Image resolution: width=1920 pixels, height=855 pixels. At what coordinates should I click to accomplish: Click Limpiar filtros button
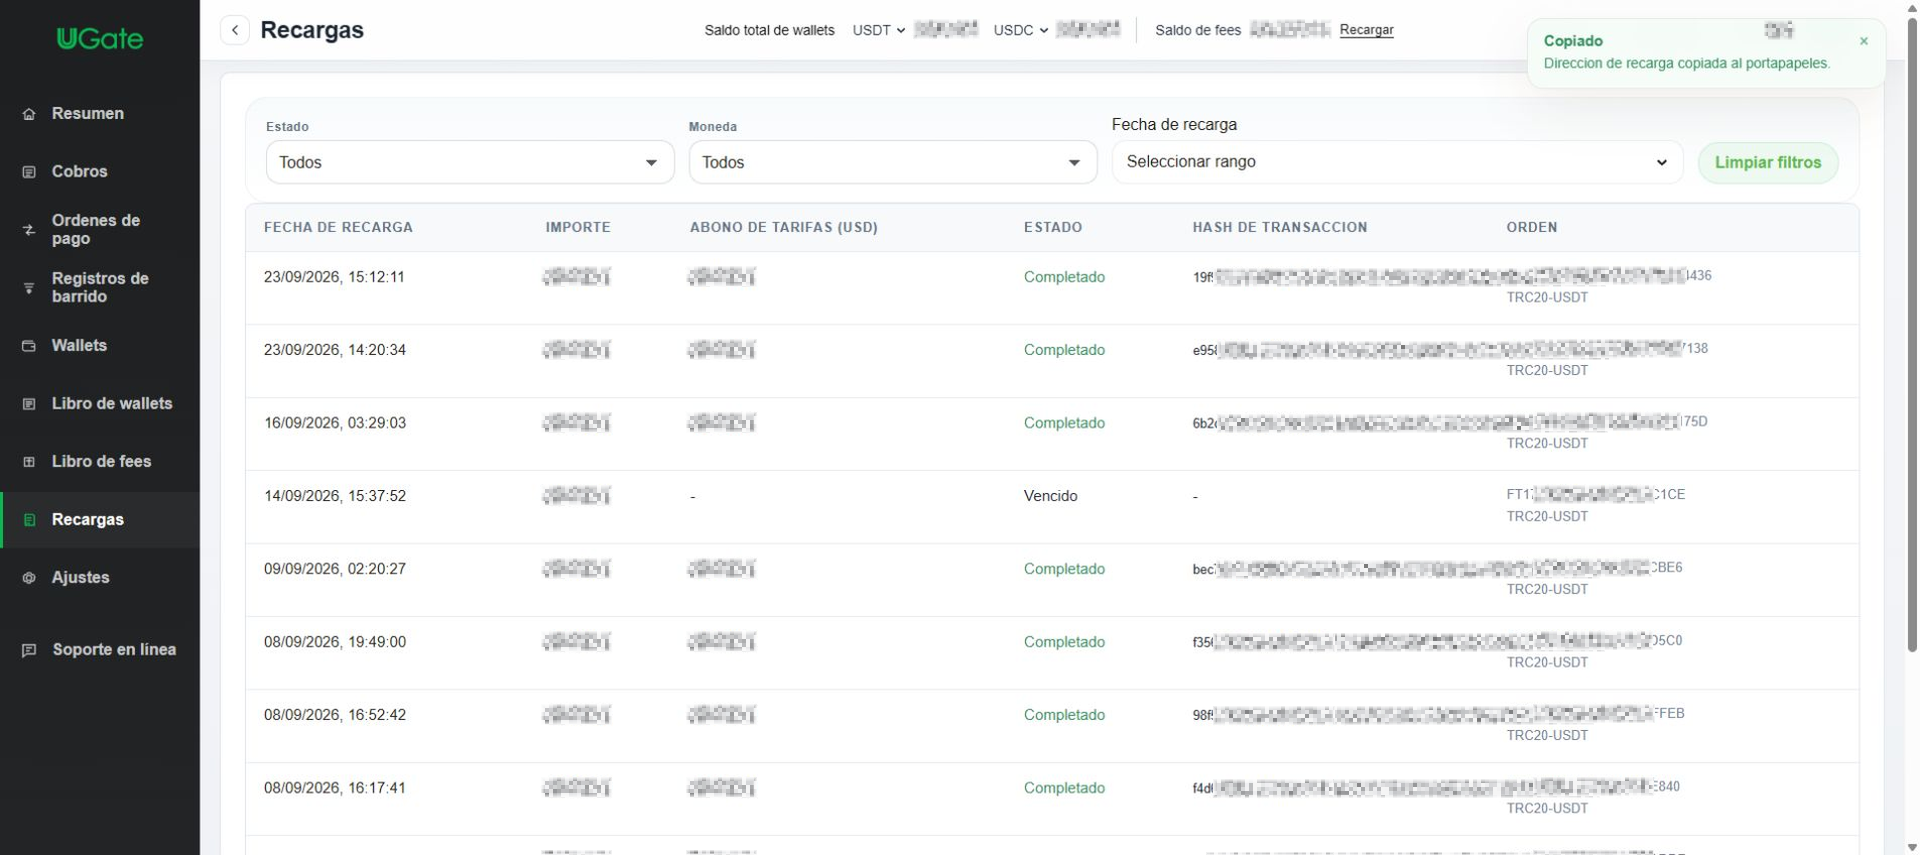point(1768,162)
